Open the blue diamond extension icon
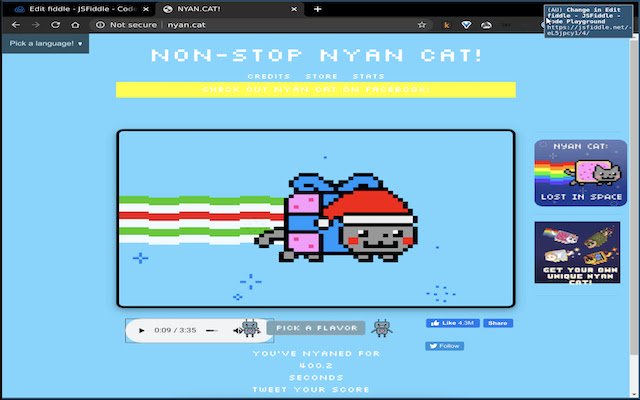 click(466, 25)
